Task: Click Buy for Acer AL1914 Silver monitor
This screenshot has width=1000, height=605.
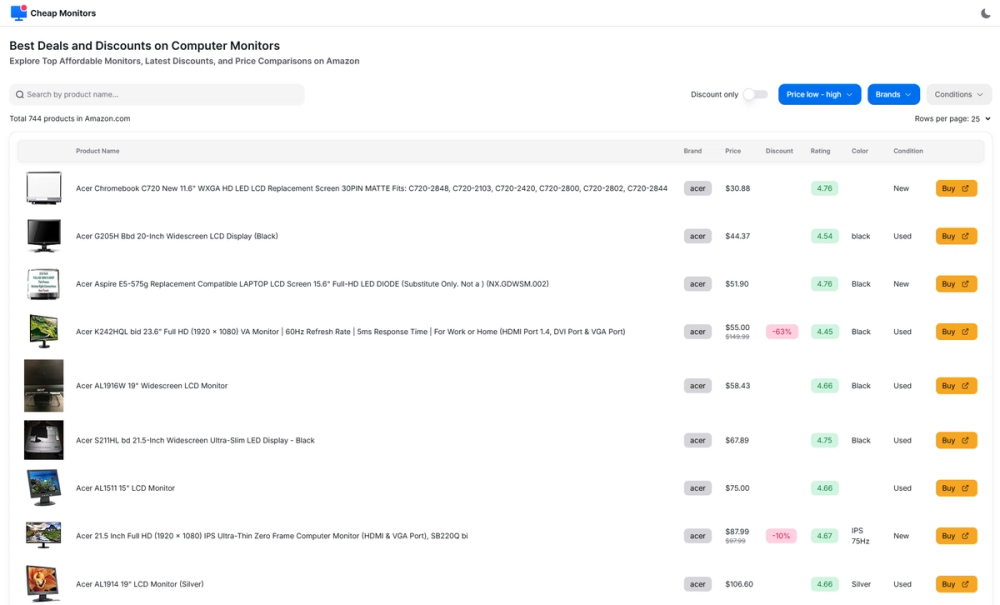Action: pos(956,584)
